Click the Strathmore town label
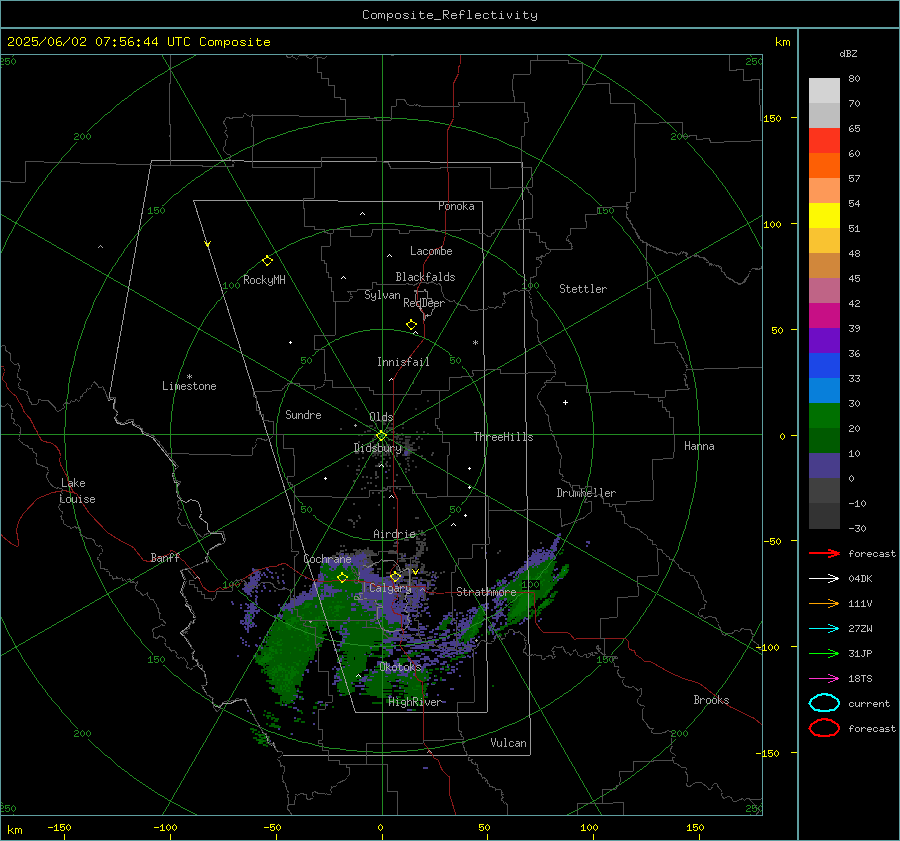Viewport: 900px width, 841px height. pyautogui.click(x=486, y=592)
